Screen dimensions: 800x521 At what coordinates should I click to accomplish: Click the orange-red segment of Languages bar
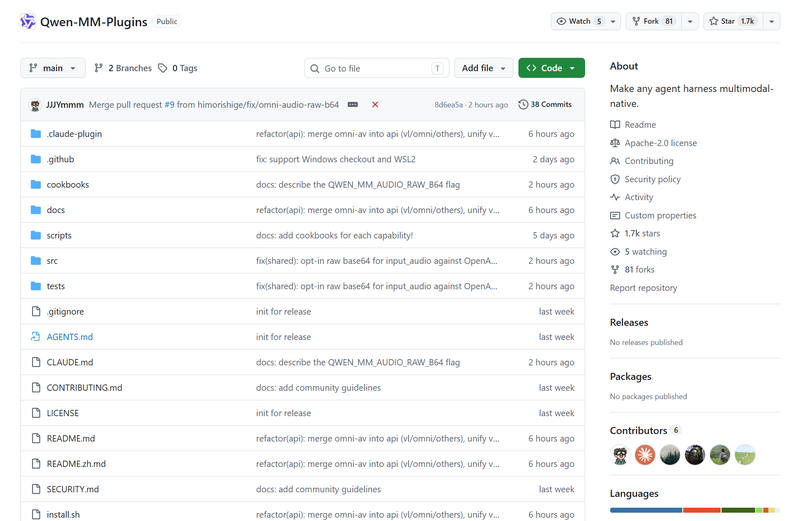tap(702, 510)
